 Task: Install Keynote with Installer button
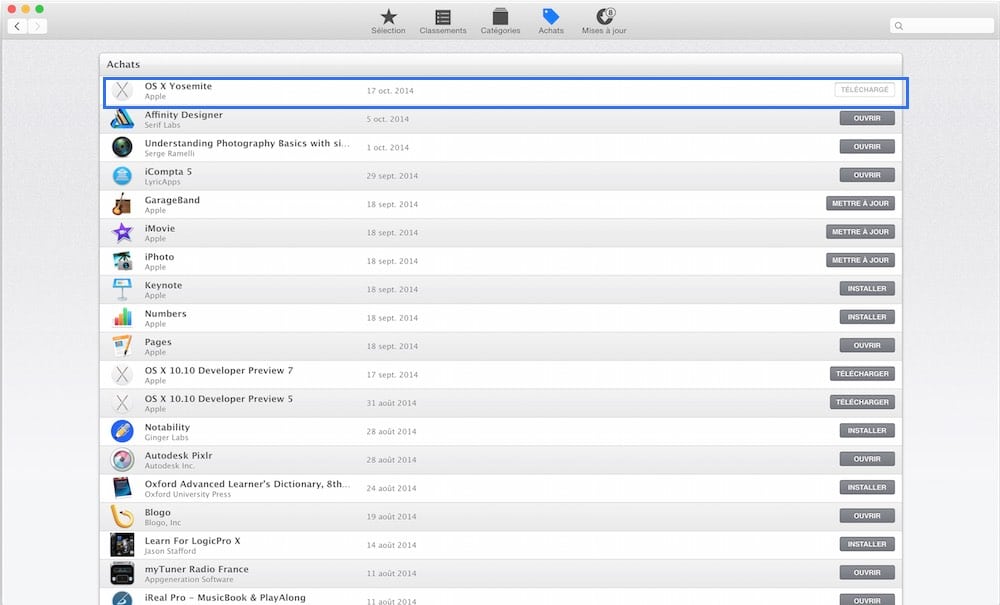(x=867, y=289)
